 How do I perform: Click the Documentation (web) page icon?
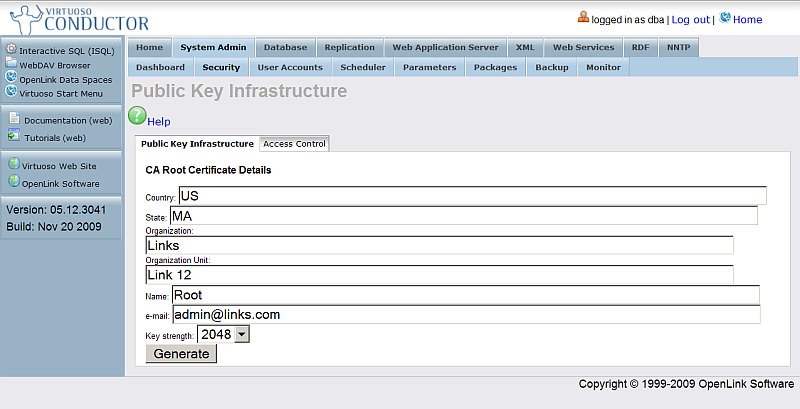[14, 119]
